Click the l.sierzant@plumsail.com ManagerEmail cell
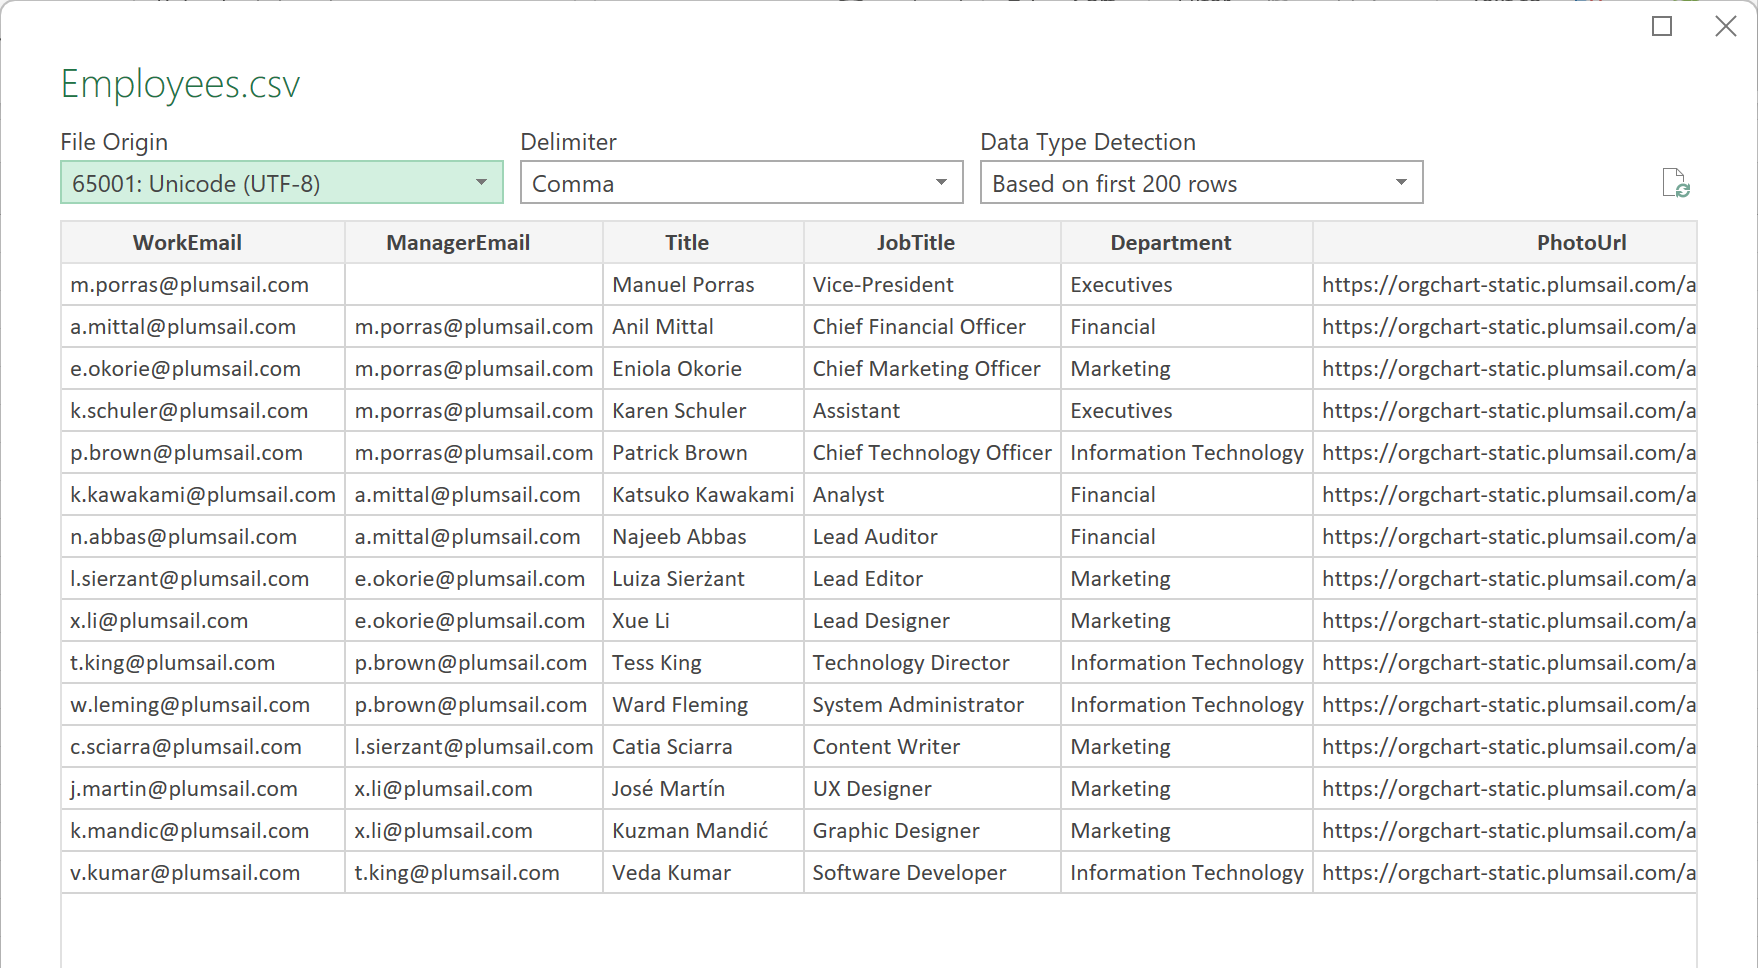Viewport: 1758px width, 968px height. pyautogui.click(x=474, y=747)
